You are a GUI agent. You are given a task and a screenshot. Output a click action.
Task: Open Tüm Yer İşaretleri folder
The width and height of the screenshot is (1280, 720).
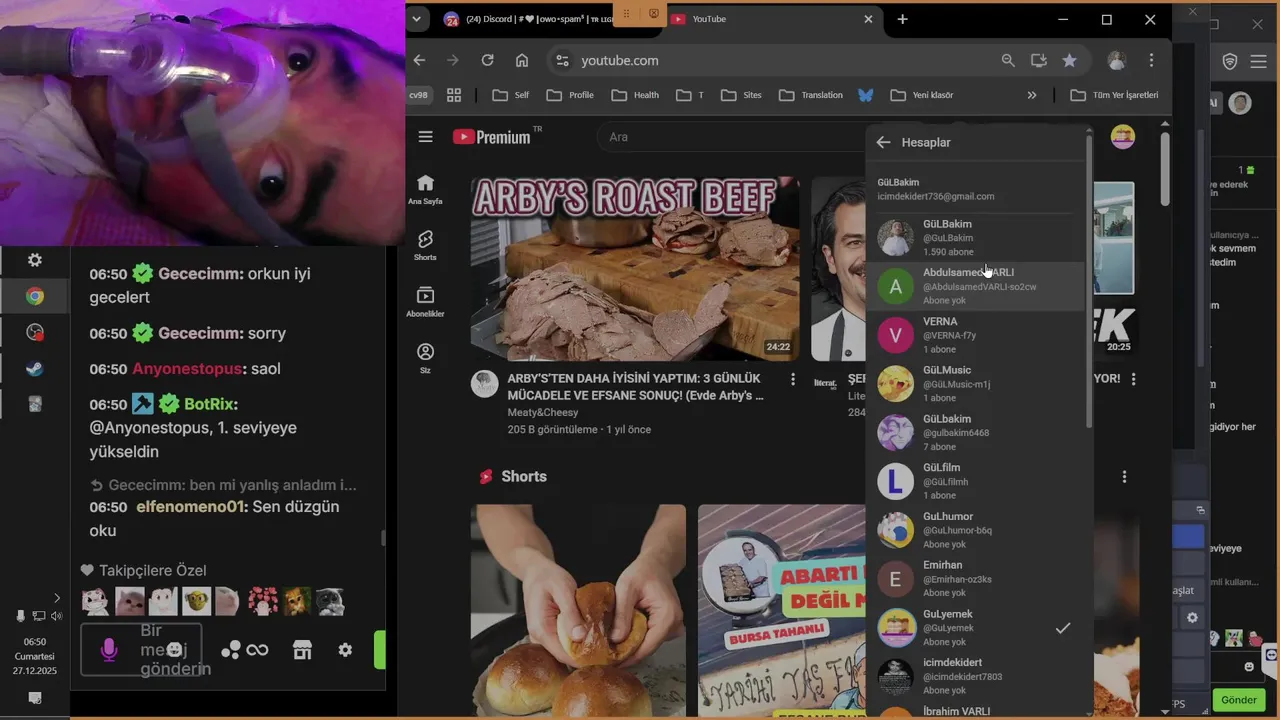pyautogui.click(x=1115, y=95)
